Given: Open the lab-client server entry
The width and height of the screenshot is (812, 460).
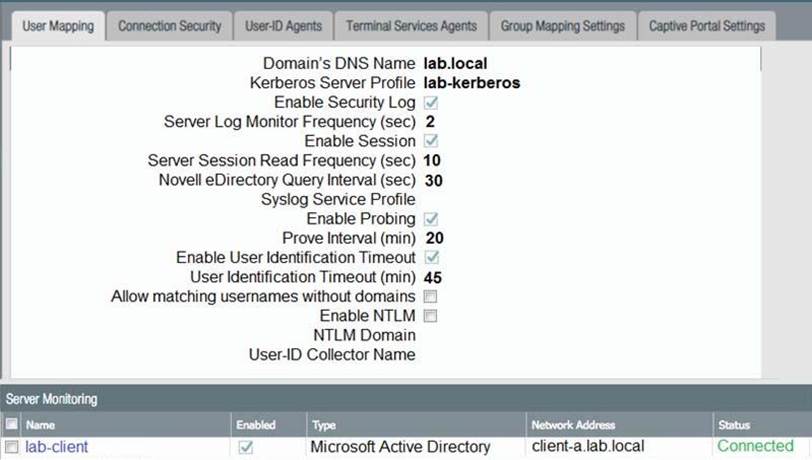Looking at the screenshot, I should (x=56, y=447).
